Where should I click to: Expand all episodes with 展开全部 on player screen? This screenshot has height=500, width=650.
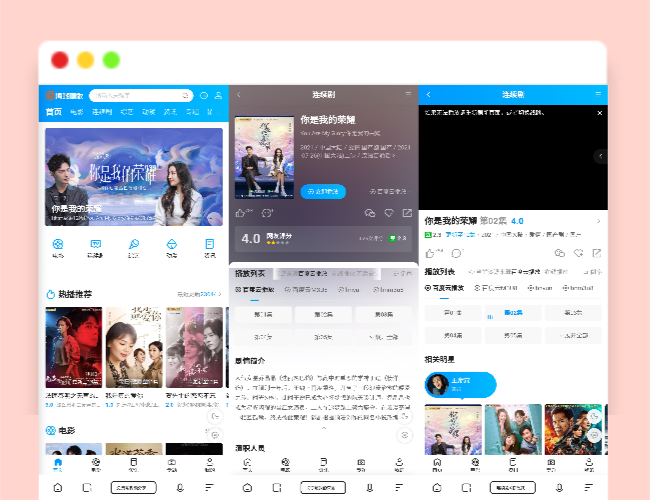tap(573, 335)
